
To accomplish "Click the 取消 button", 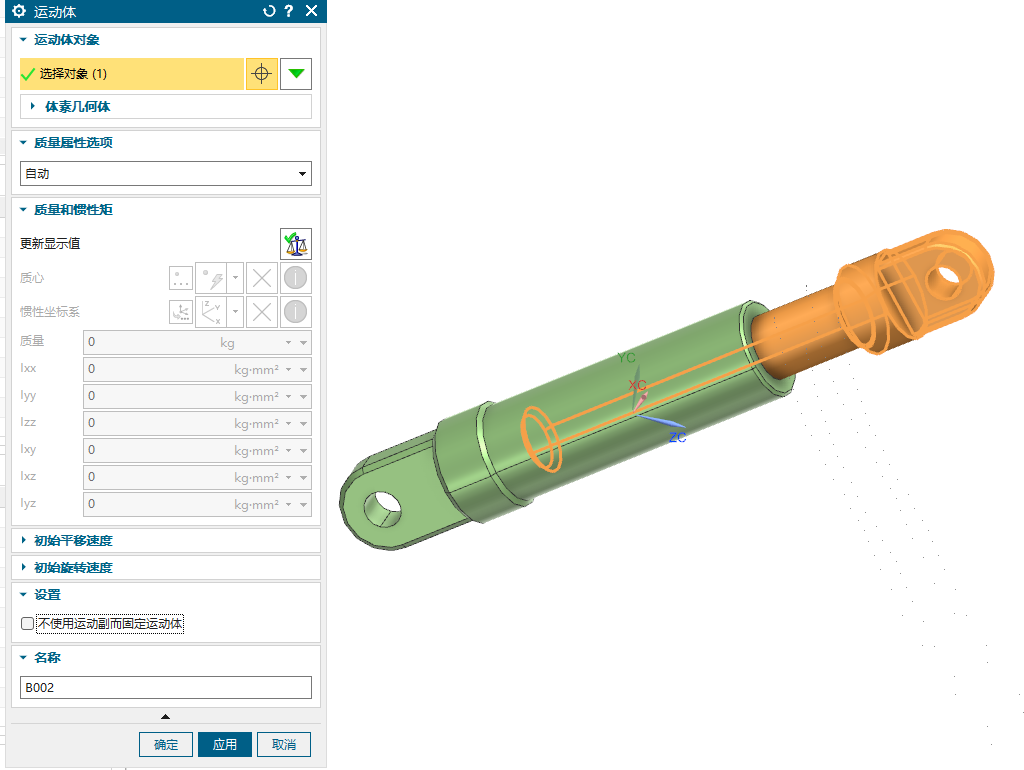I will pyautogui.click(x=284, y=745).
